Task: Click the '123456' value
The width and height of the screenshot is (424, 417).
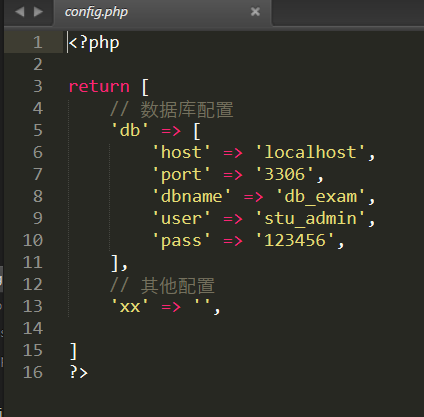Action: tap(295, 240)
